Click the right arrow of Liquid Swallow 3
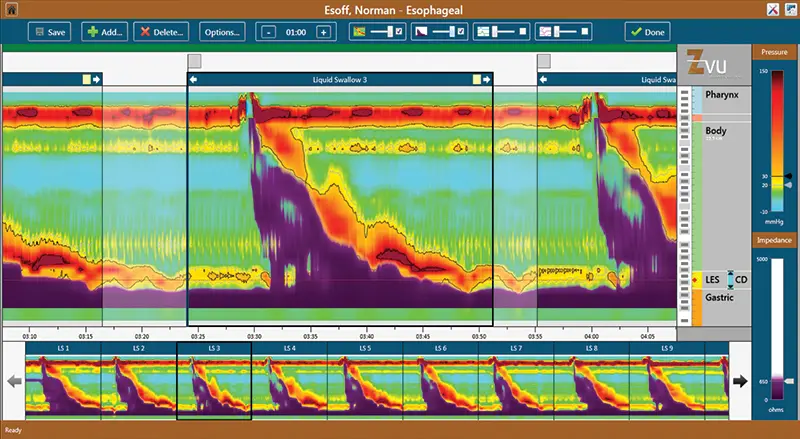The width and height of the screenshot is (800, 439). click(486, 79)
